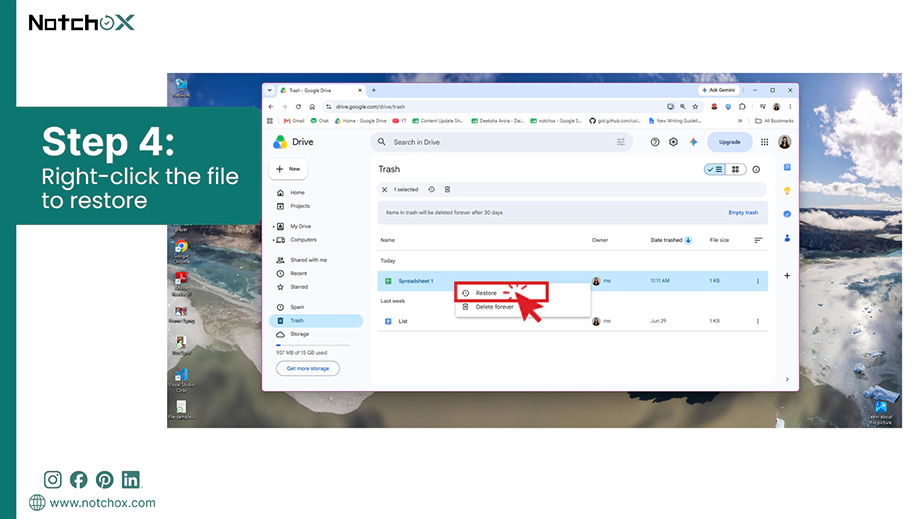Open the Visual Studio Code desktop shortcut
Screen dimensions: 922x519
tap(181, 380)
